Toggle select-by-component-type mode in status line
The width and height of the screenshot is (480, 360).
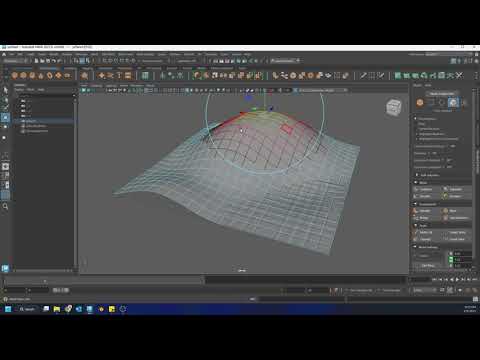pos(87,61)
